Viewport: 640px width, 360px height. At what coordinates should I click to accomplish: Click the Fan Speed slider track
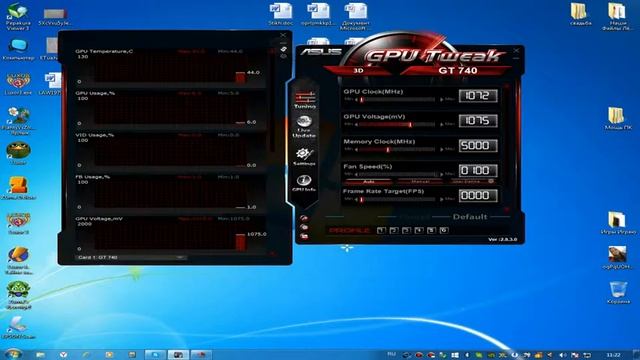[x=398, y=174]
